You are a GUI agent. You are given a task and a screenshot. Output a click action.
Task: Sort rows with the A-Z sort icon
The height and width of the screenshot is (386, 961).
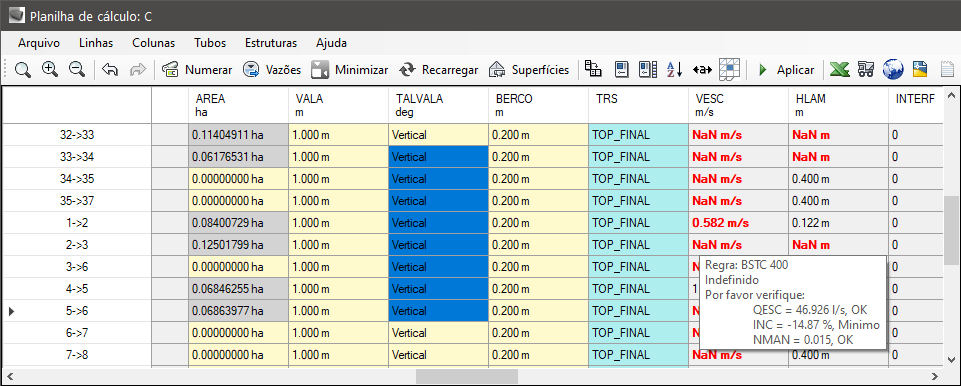[674, 70]
